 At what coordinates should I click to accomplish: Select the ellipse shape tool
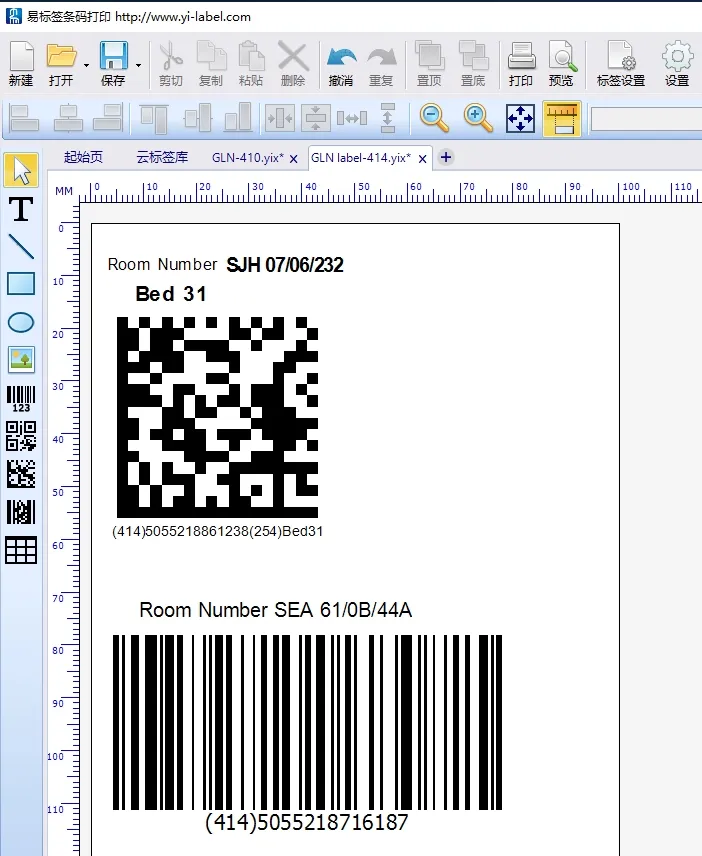(21, 322)
